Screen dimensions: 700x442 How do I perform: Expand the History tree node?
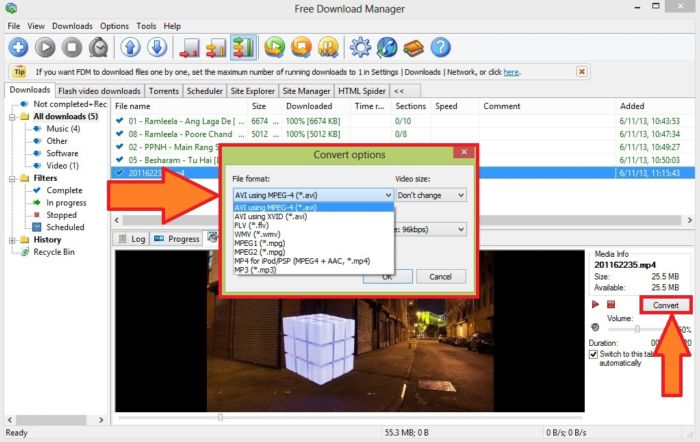tap(12, 240)
